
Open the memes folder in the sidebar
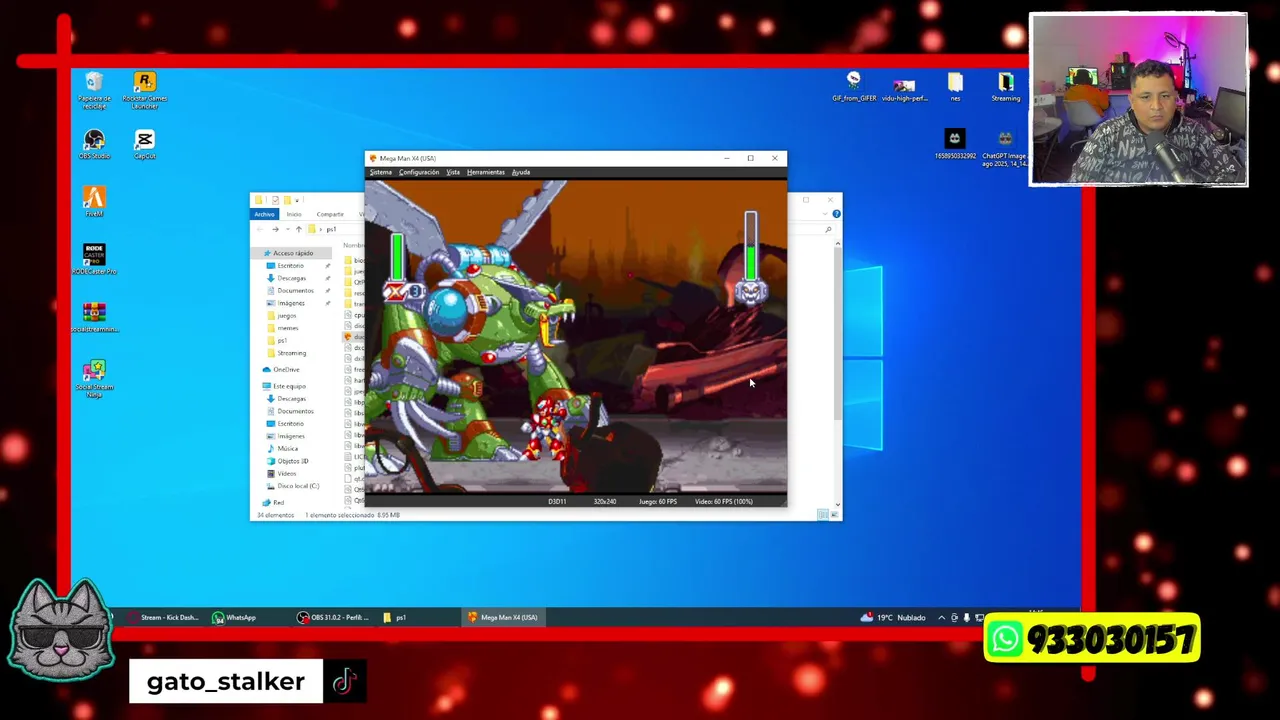287,328
